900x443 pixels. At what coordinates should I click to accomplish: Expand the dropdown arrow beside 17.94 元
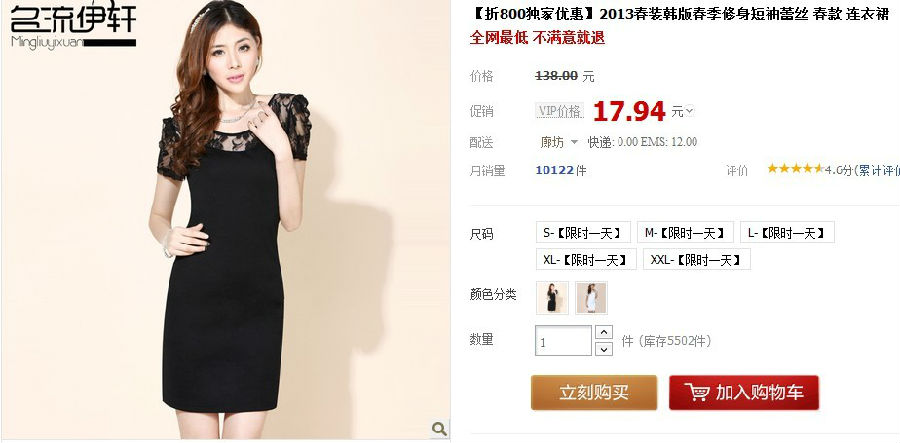689,111
